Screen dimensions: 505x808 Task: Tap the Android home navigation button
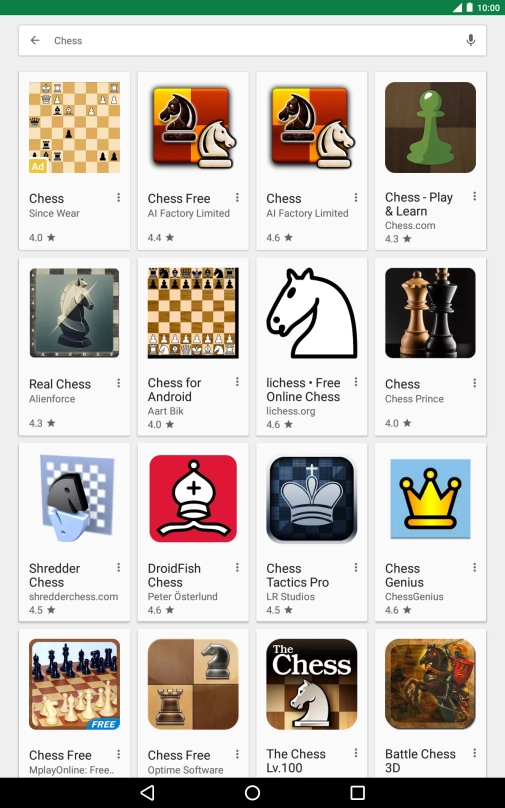click(x=252, y=793)
